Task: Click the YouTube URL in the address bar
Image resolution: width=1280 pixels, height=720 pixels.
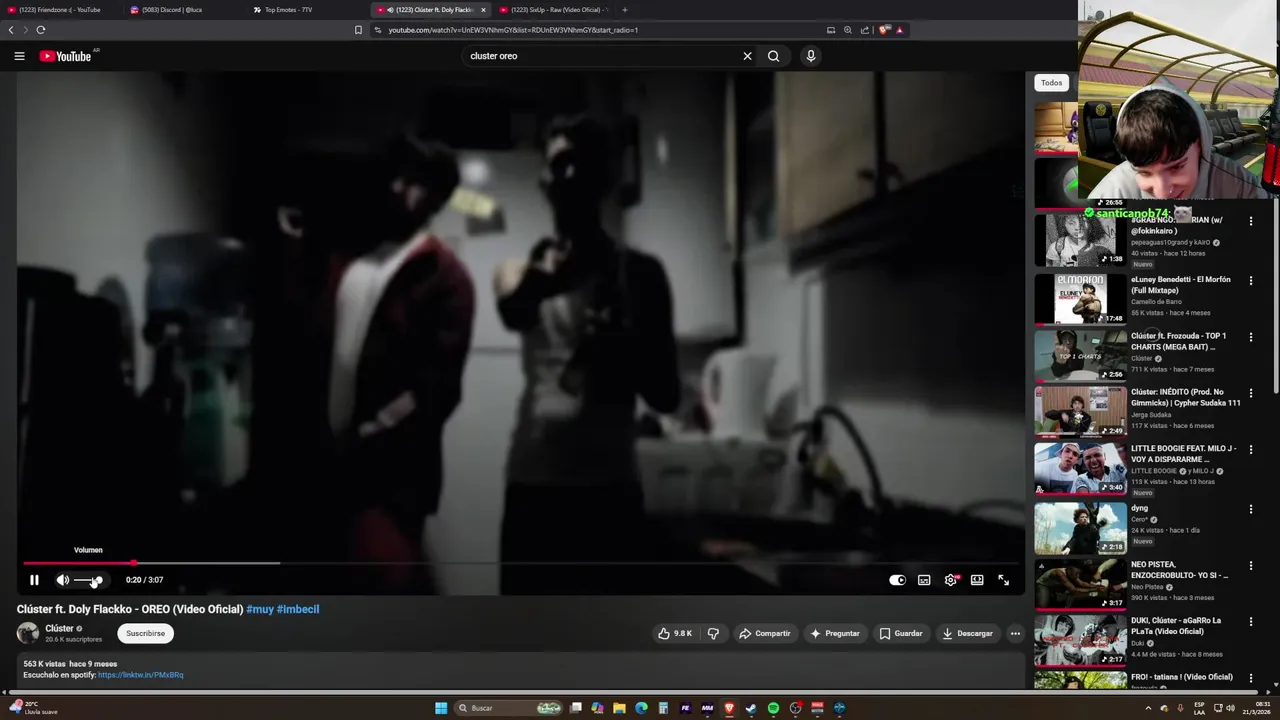Action: point(513,30)
